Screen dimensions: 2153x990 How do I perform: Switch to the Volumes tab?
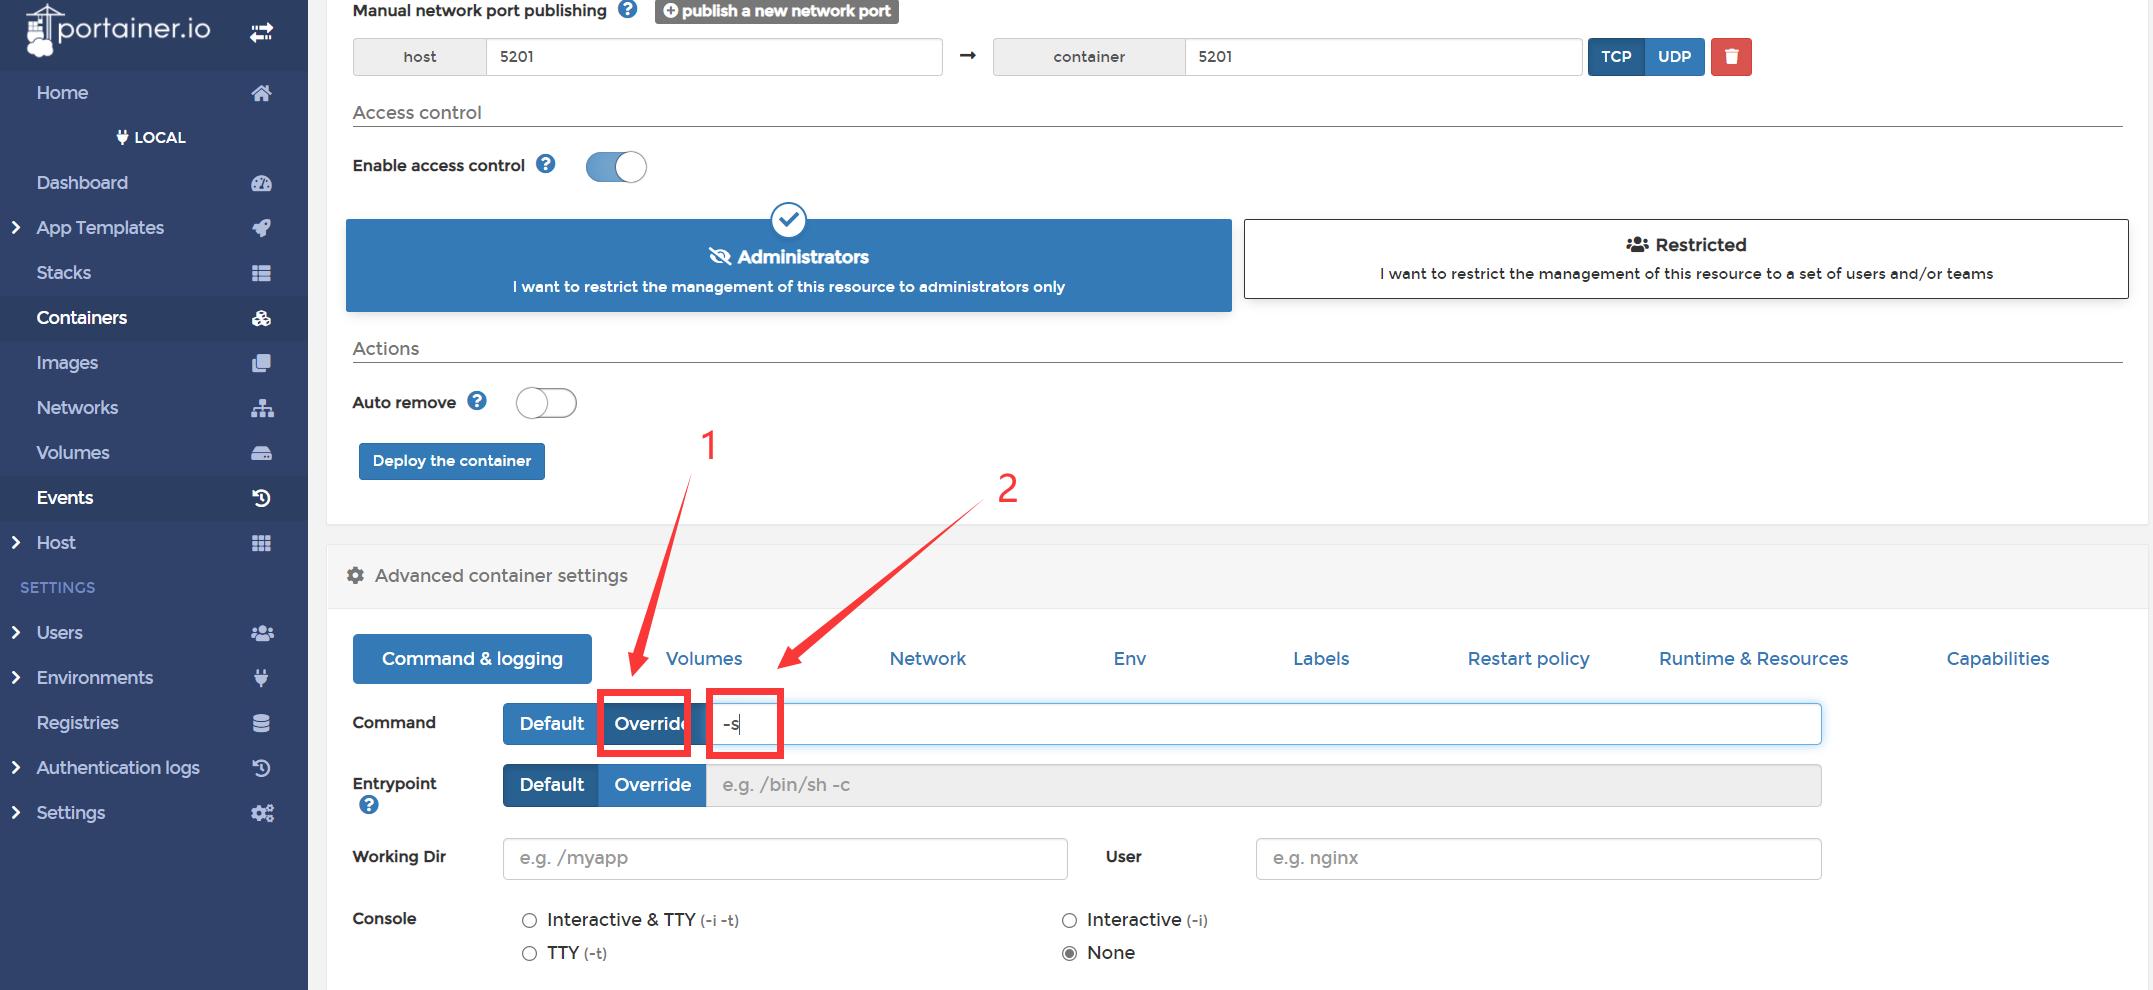[704, 659]
